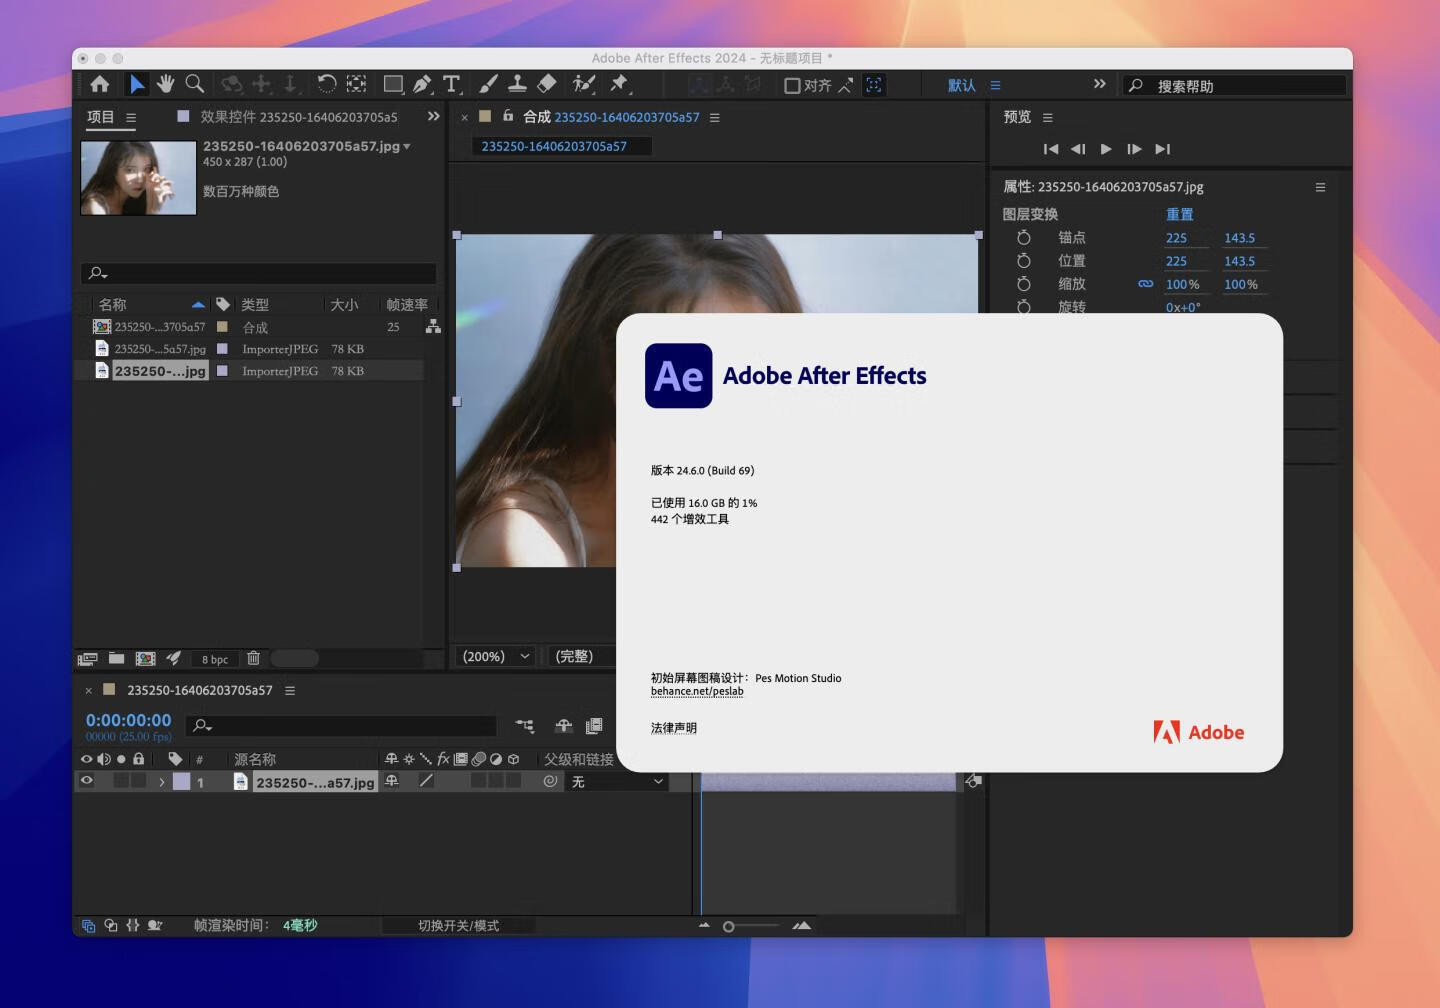The width and height of the screenshot is (1440, 1008).
Task: Click the flowchart icon on the composition row
Action: point(433,327)
